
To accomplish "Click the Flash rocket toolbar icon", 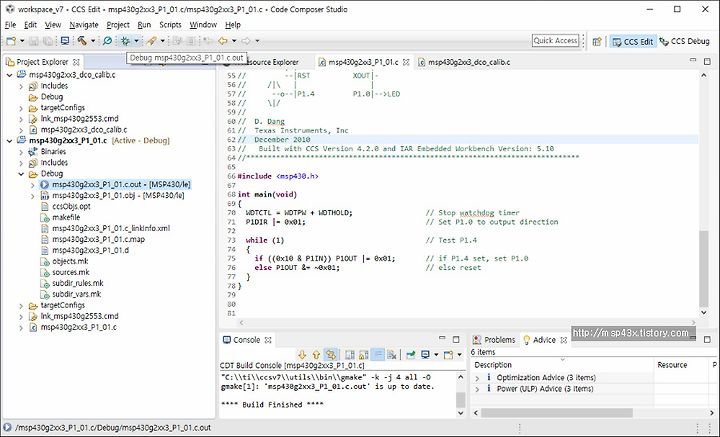I will 152,41.
